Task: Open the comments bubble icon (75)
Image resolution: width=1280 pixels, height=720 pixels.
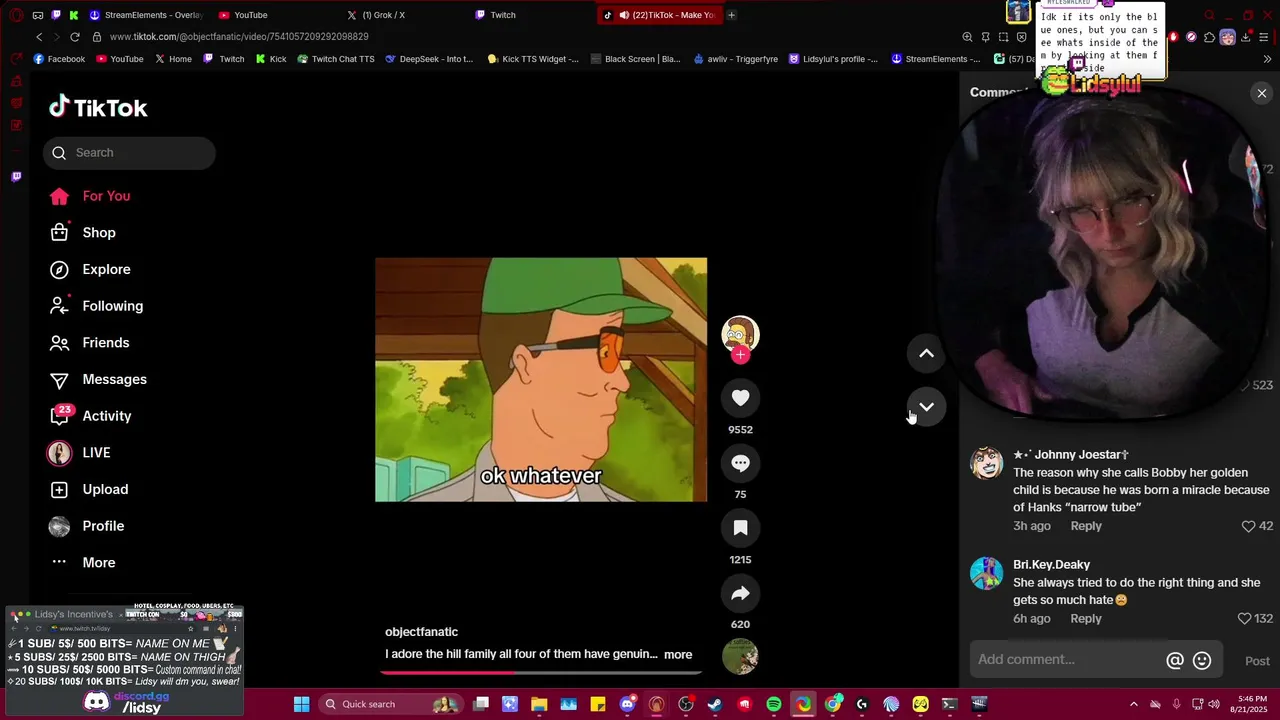Action: click(740, 463)
